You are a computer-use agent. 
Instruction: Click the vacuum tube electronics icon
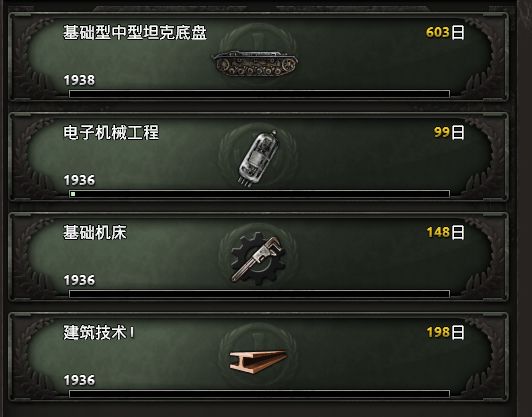[258, 158]
